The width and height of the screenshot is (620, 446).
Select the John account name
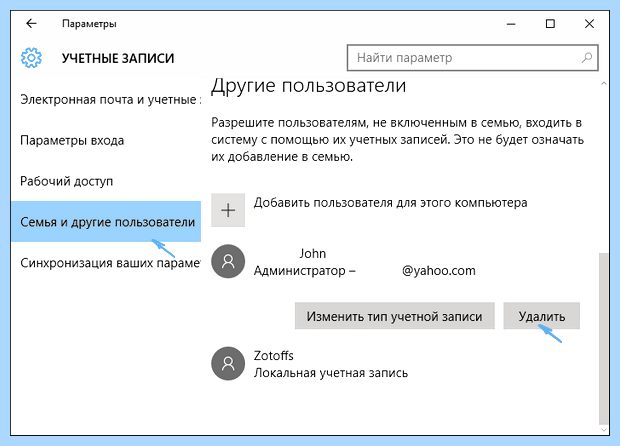pyautogui.click(x=313, y=253)
